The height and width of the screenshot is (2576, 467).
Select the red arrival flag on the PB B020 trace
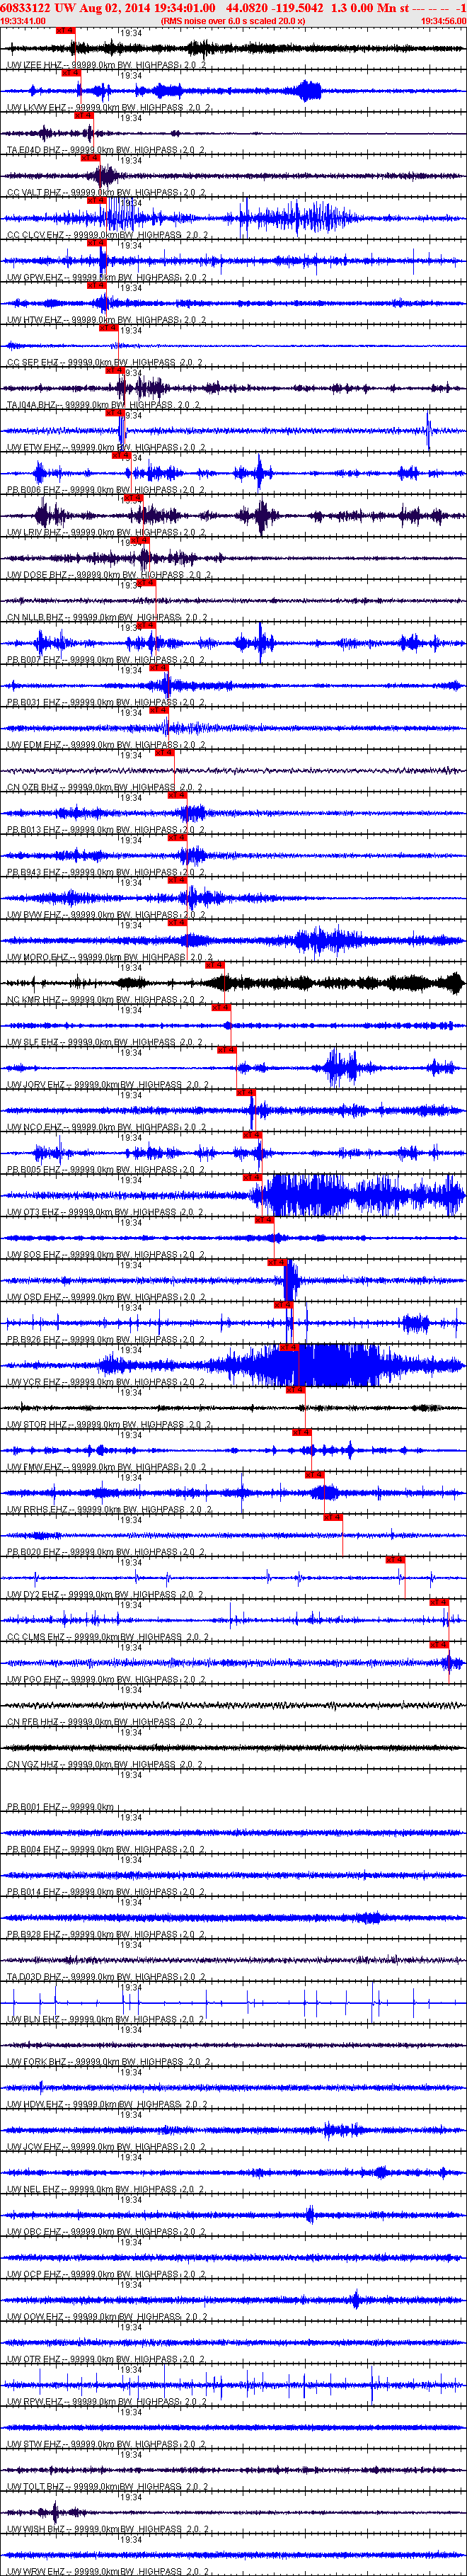click(333, 1518)
